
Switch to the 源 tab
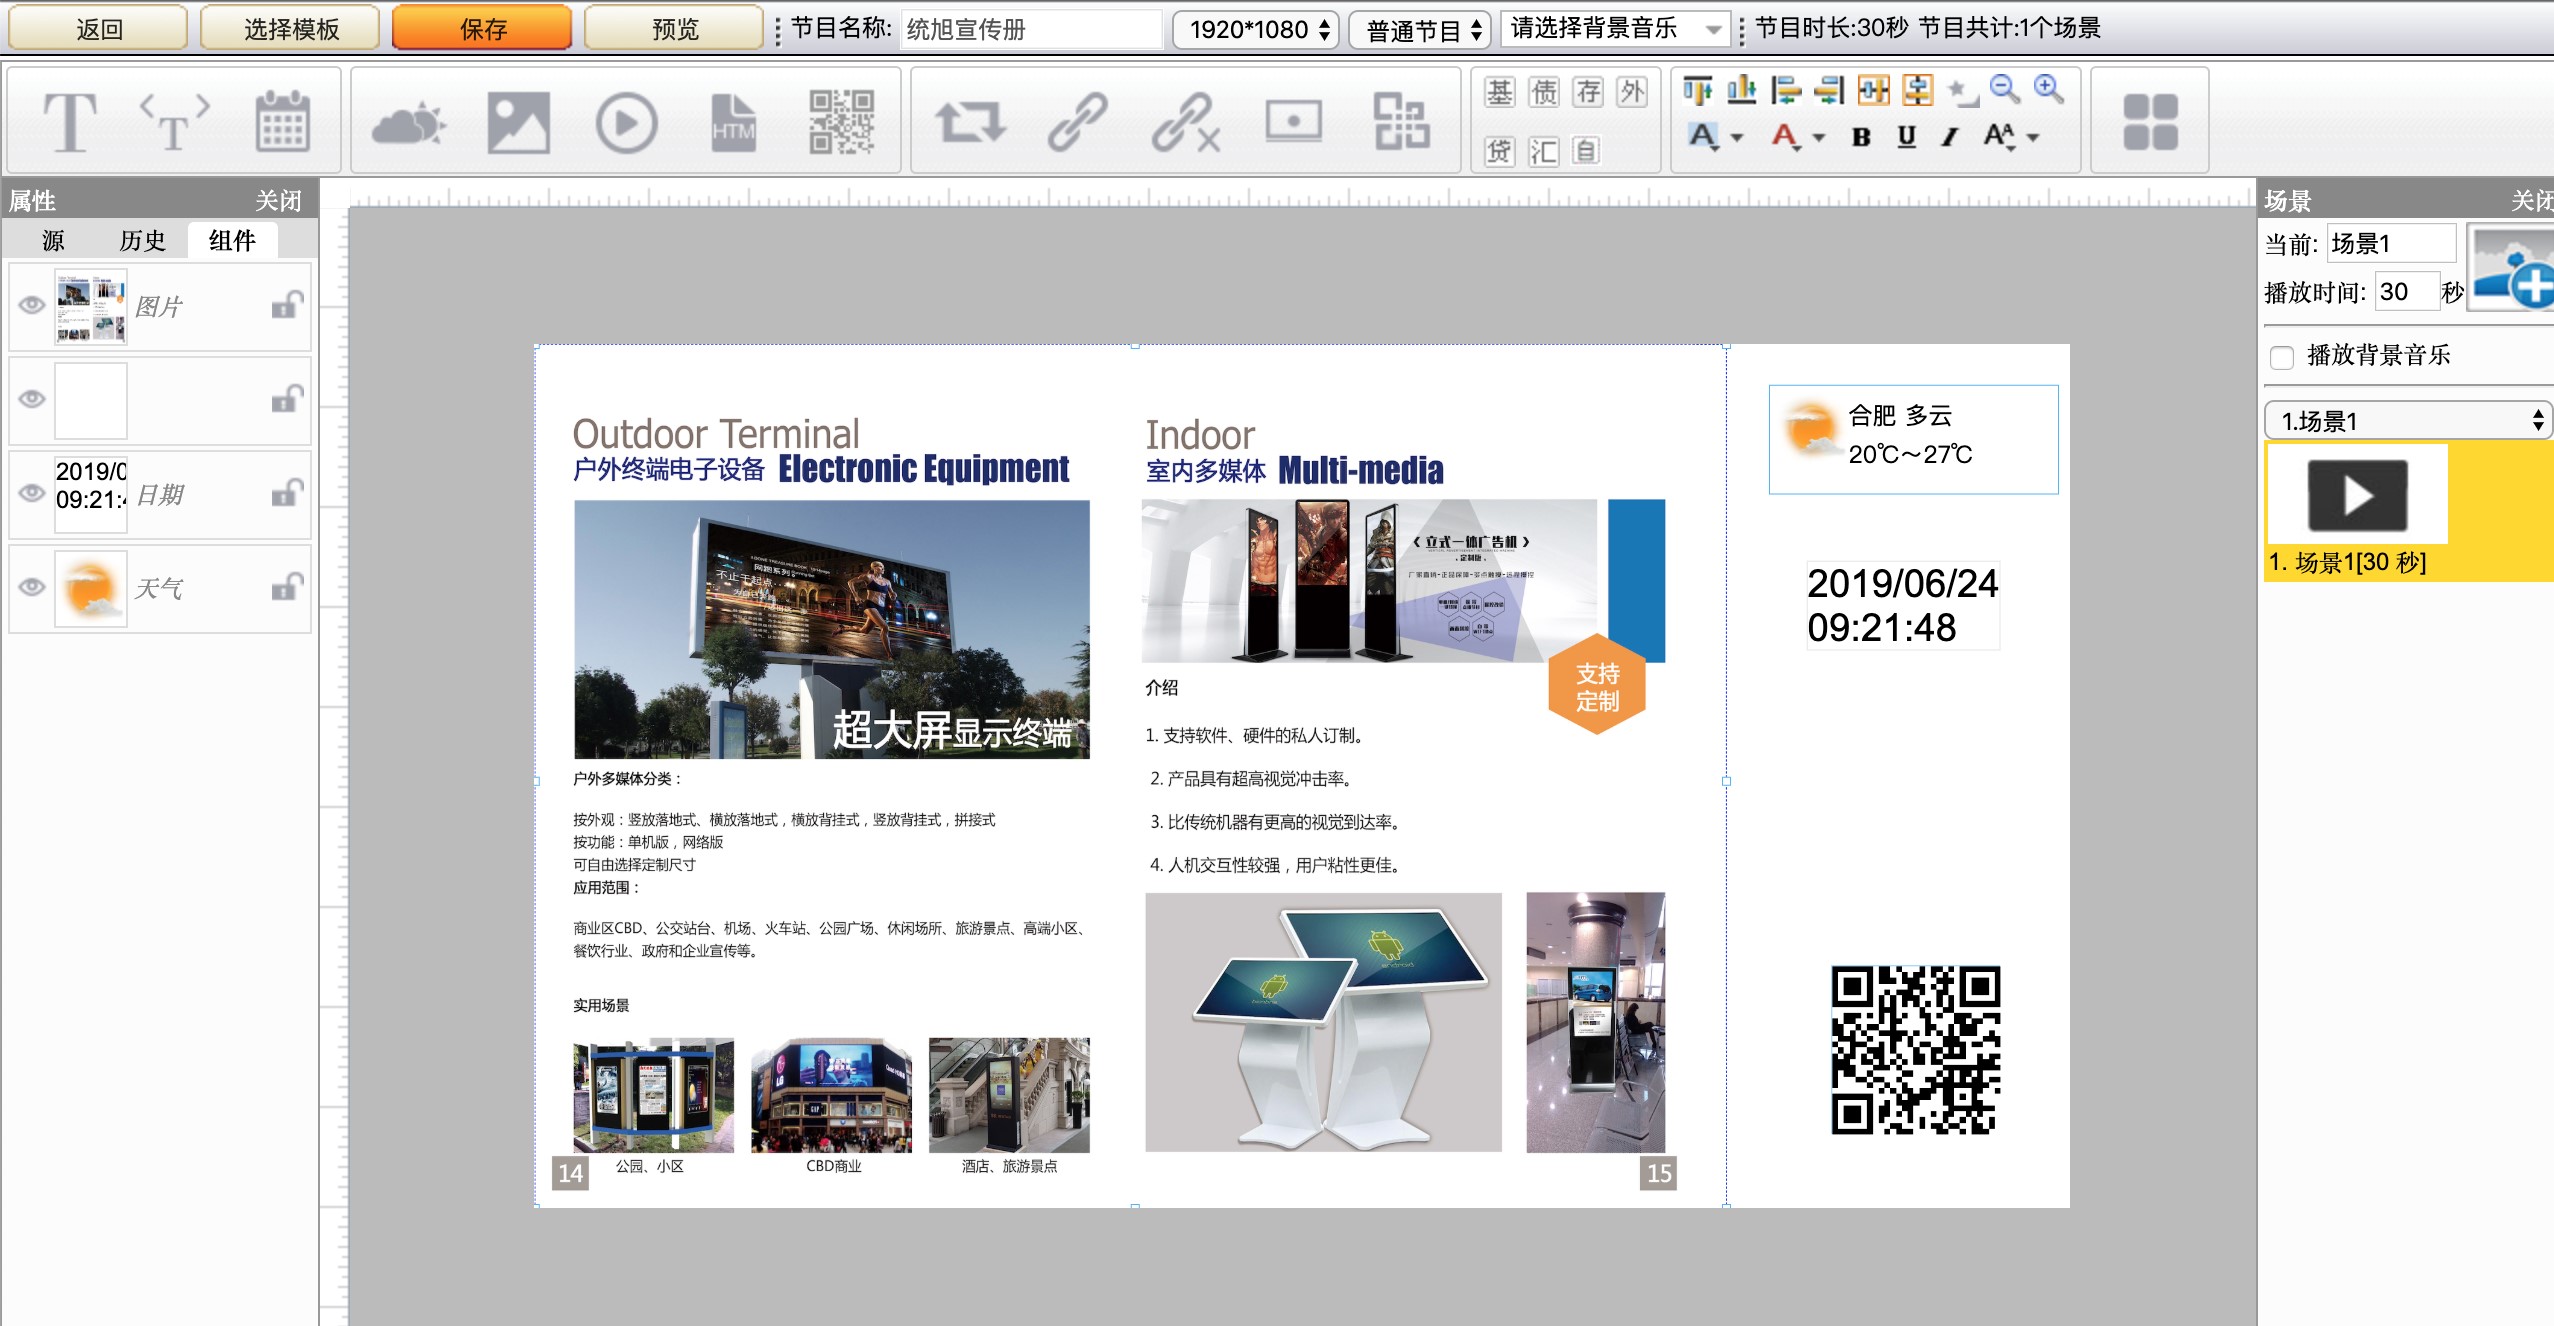coord(53,240)
